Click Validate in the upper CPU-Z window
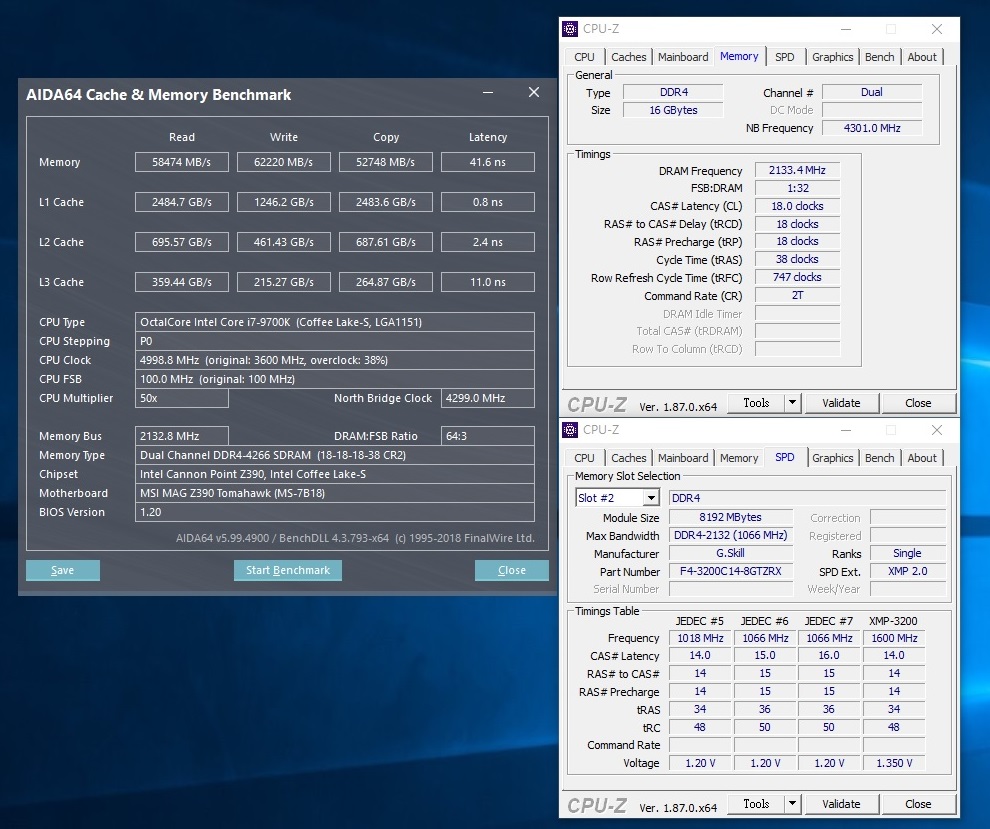 pyautogui.click(x=841, y=403)
